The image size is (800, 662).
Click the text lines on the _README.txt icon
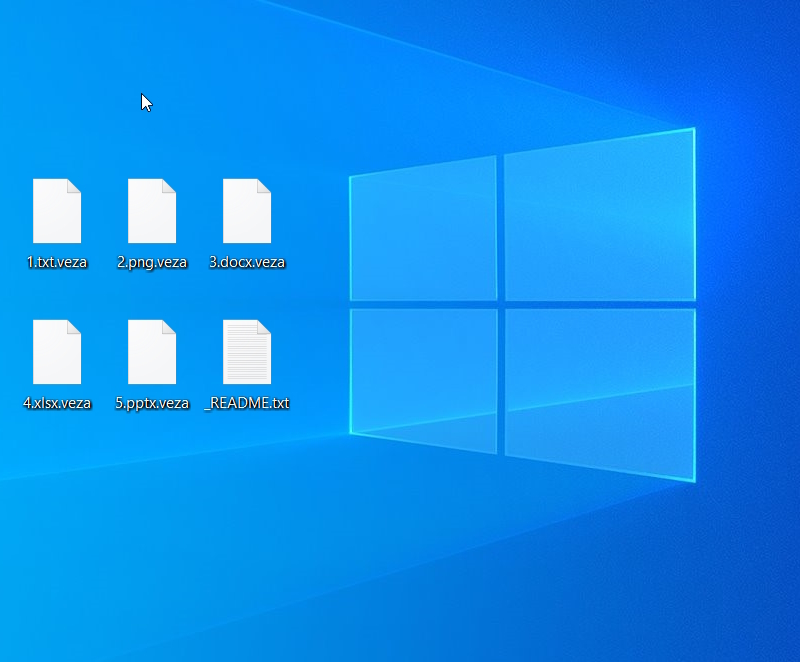click(x=245, y=356)
